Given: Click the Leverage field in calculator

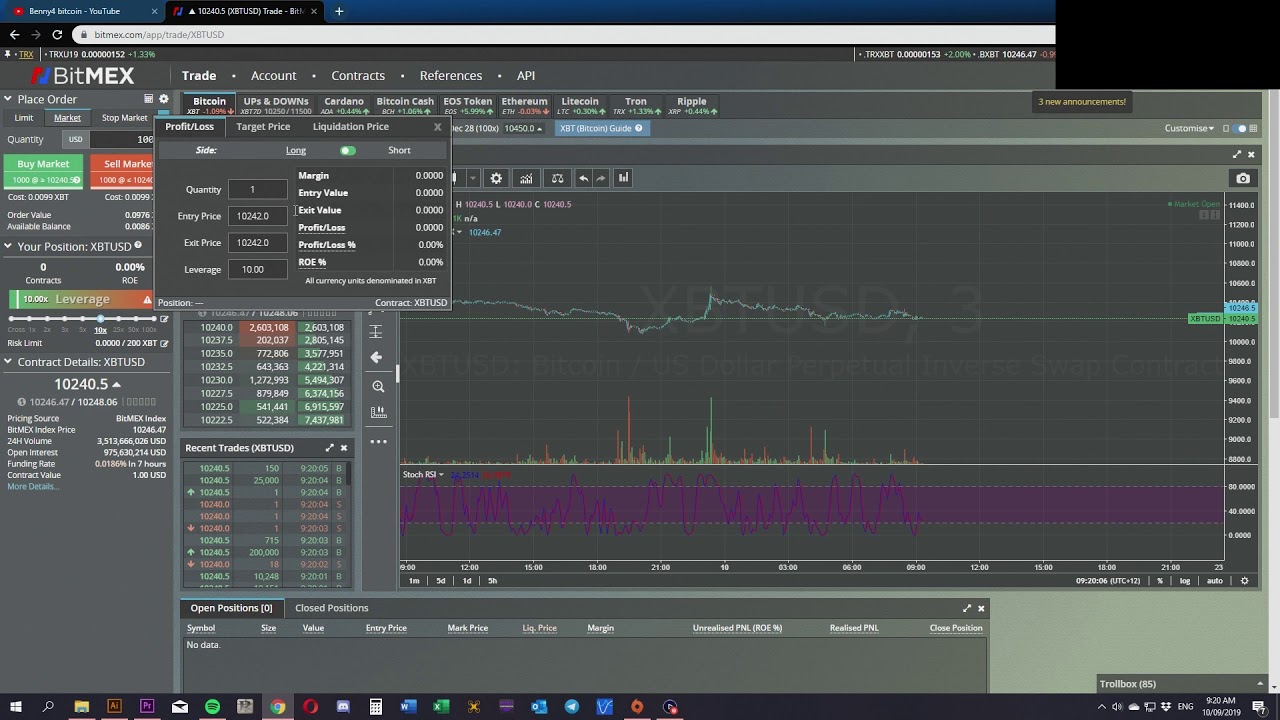Looking at the screenshot, I should pos(257,269).
